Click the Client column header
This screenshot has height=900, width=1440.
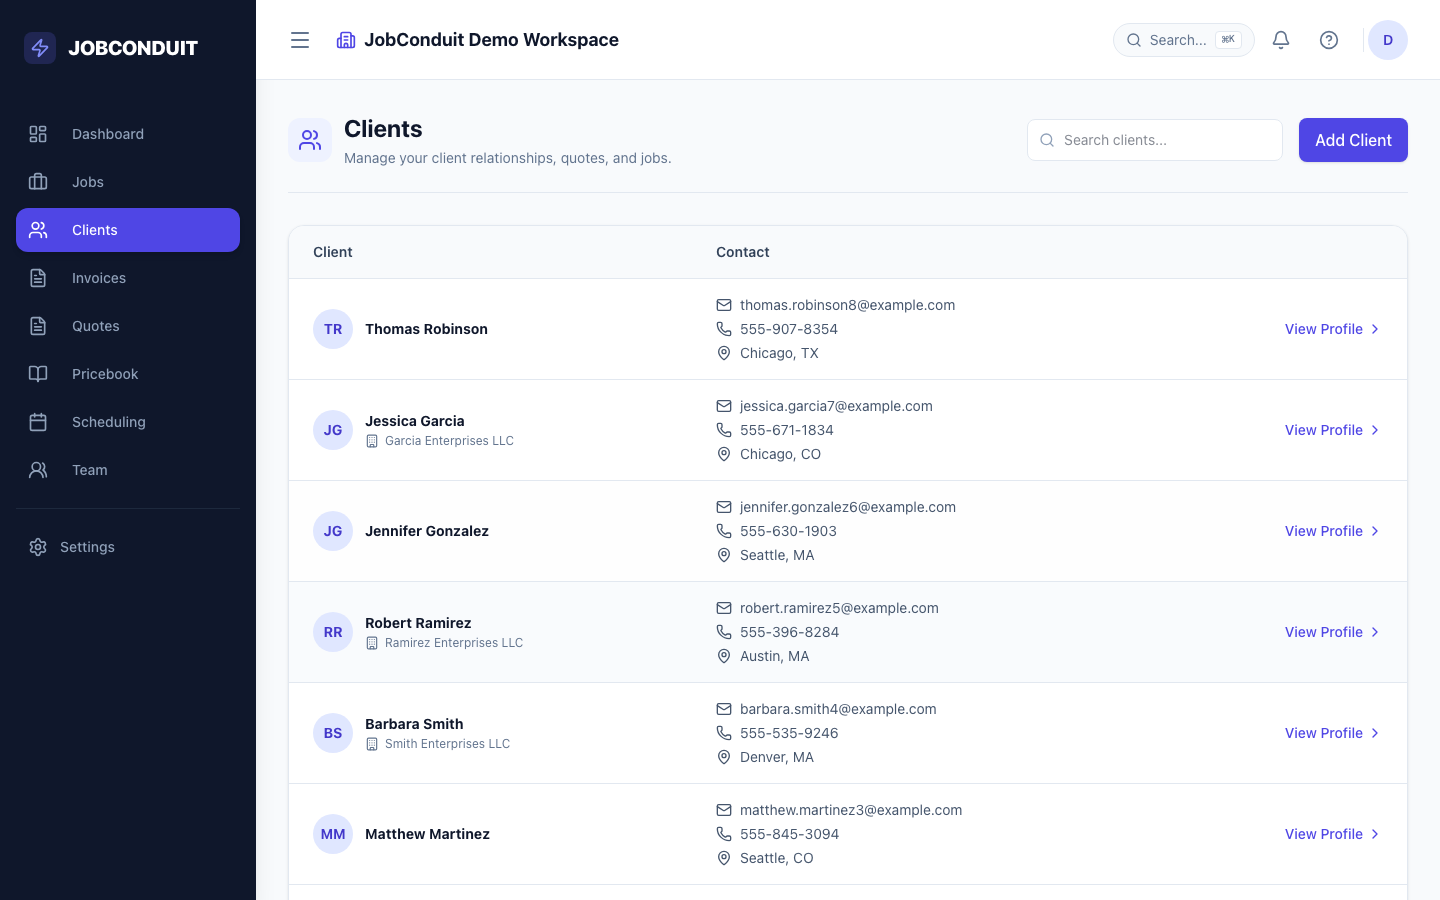pyautogui.click(x=333, y=252)
